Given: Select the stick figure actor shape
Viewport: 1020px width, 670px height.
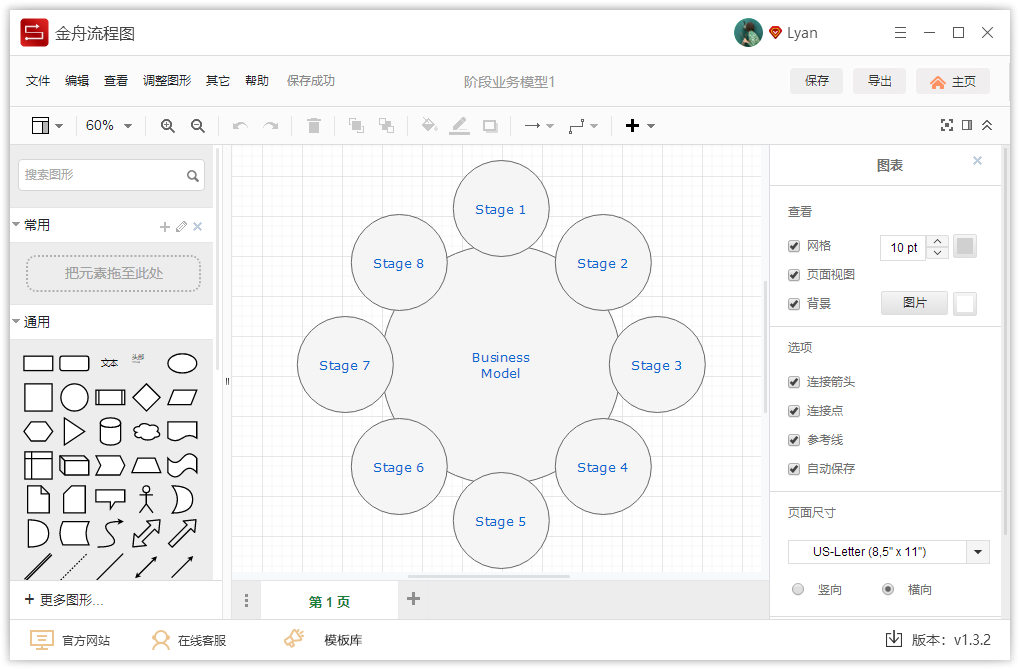Looking at the screenshot, I should [146, 499].
